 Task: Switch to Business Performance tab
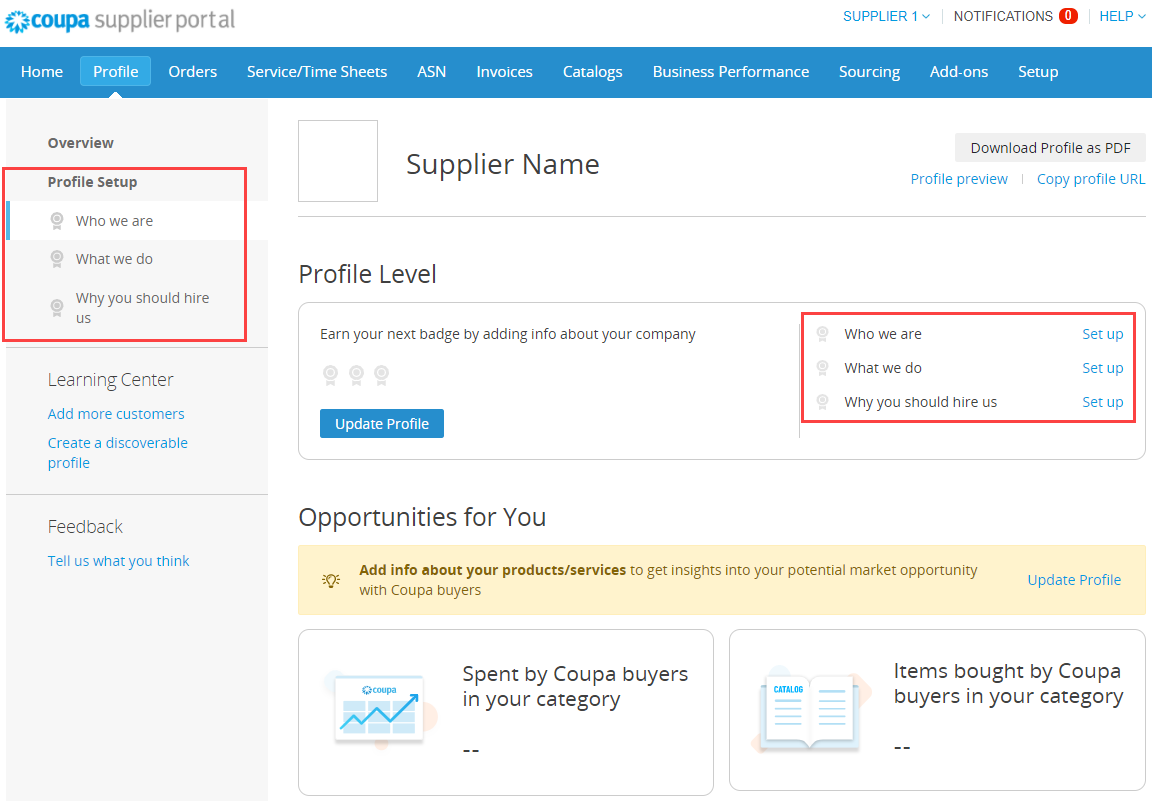(730, 71)
